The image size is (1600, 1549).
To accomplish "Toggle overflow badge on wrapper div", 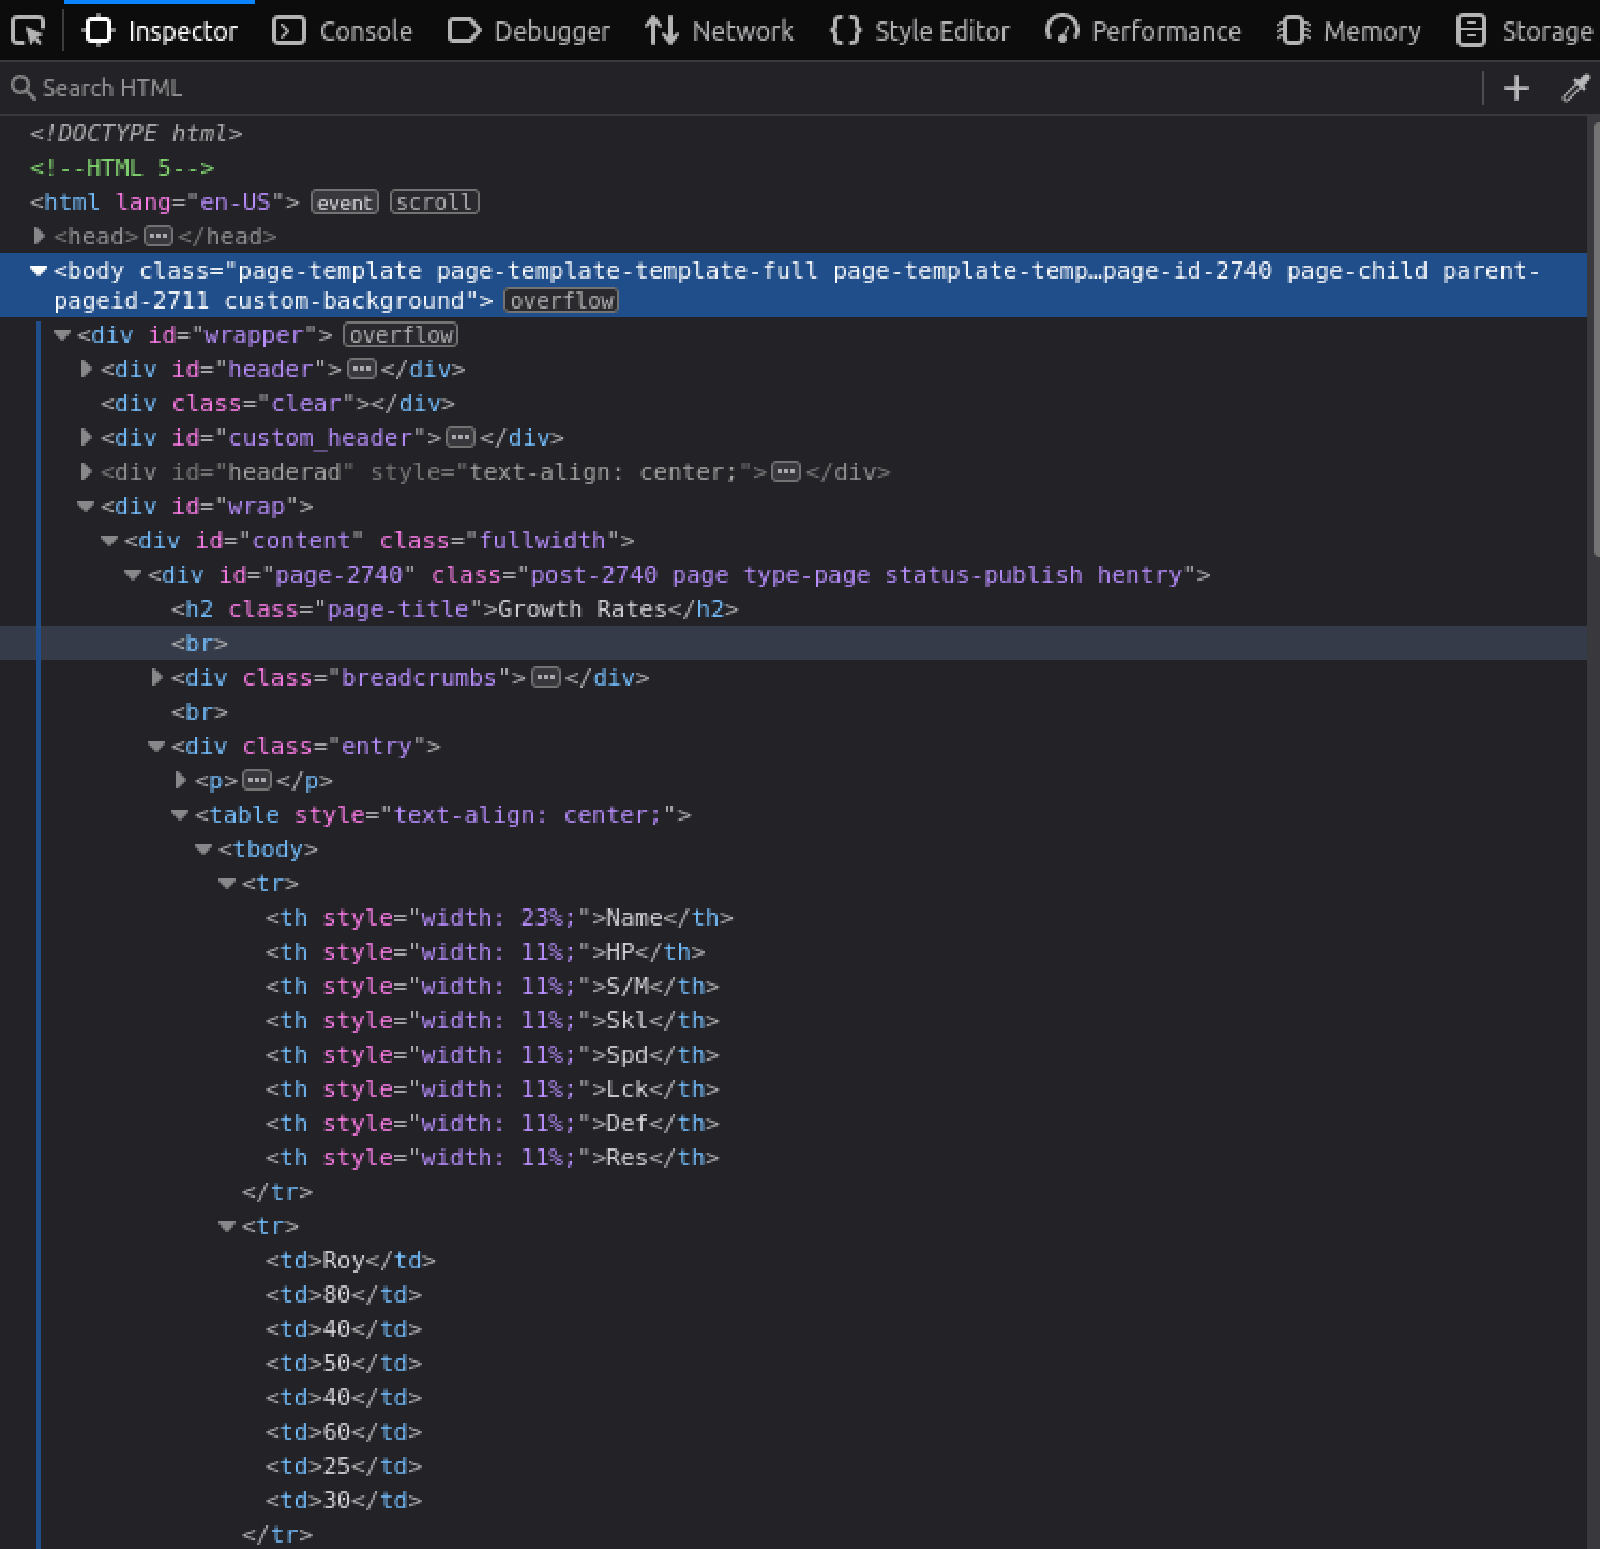I will (x=400, y=335).
